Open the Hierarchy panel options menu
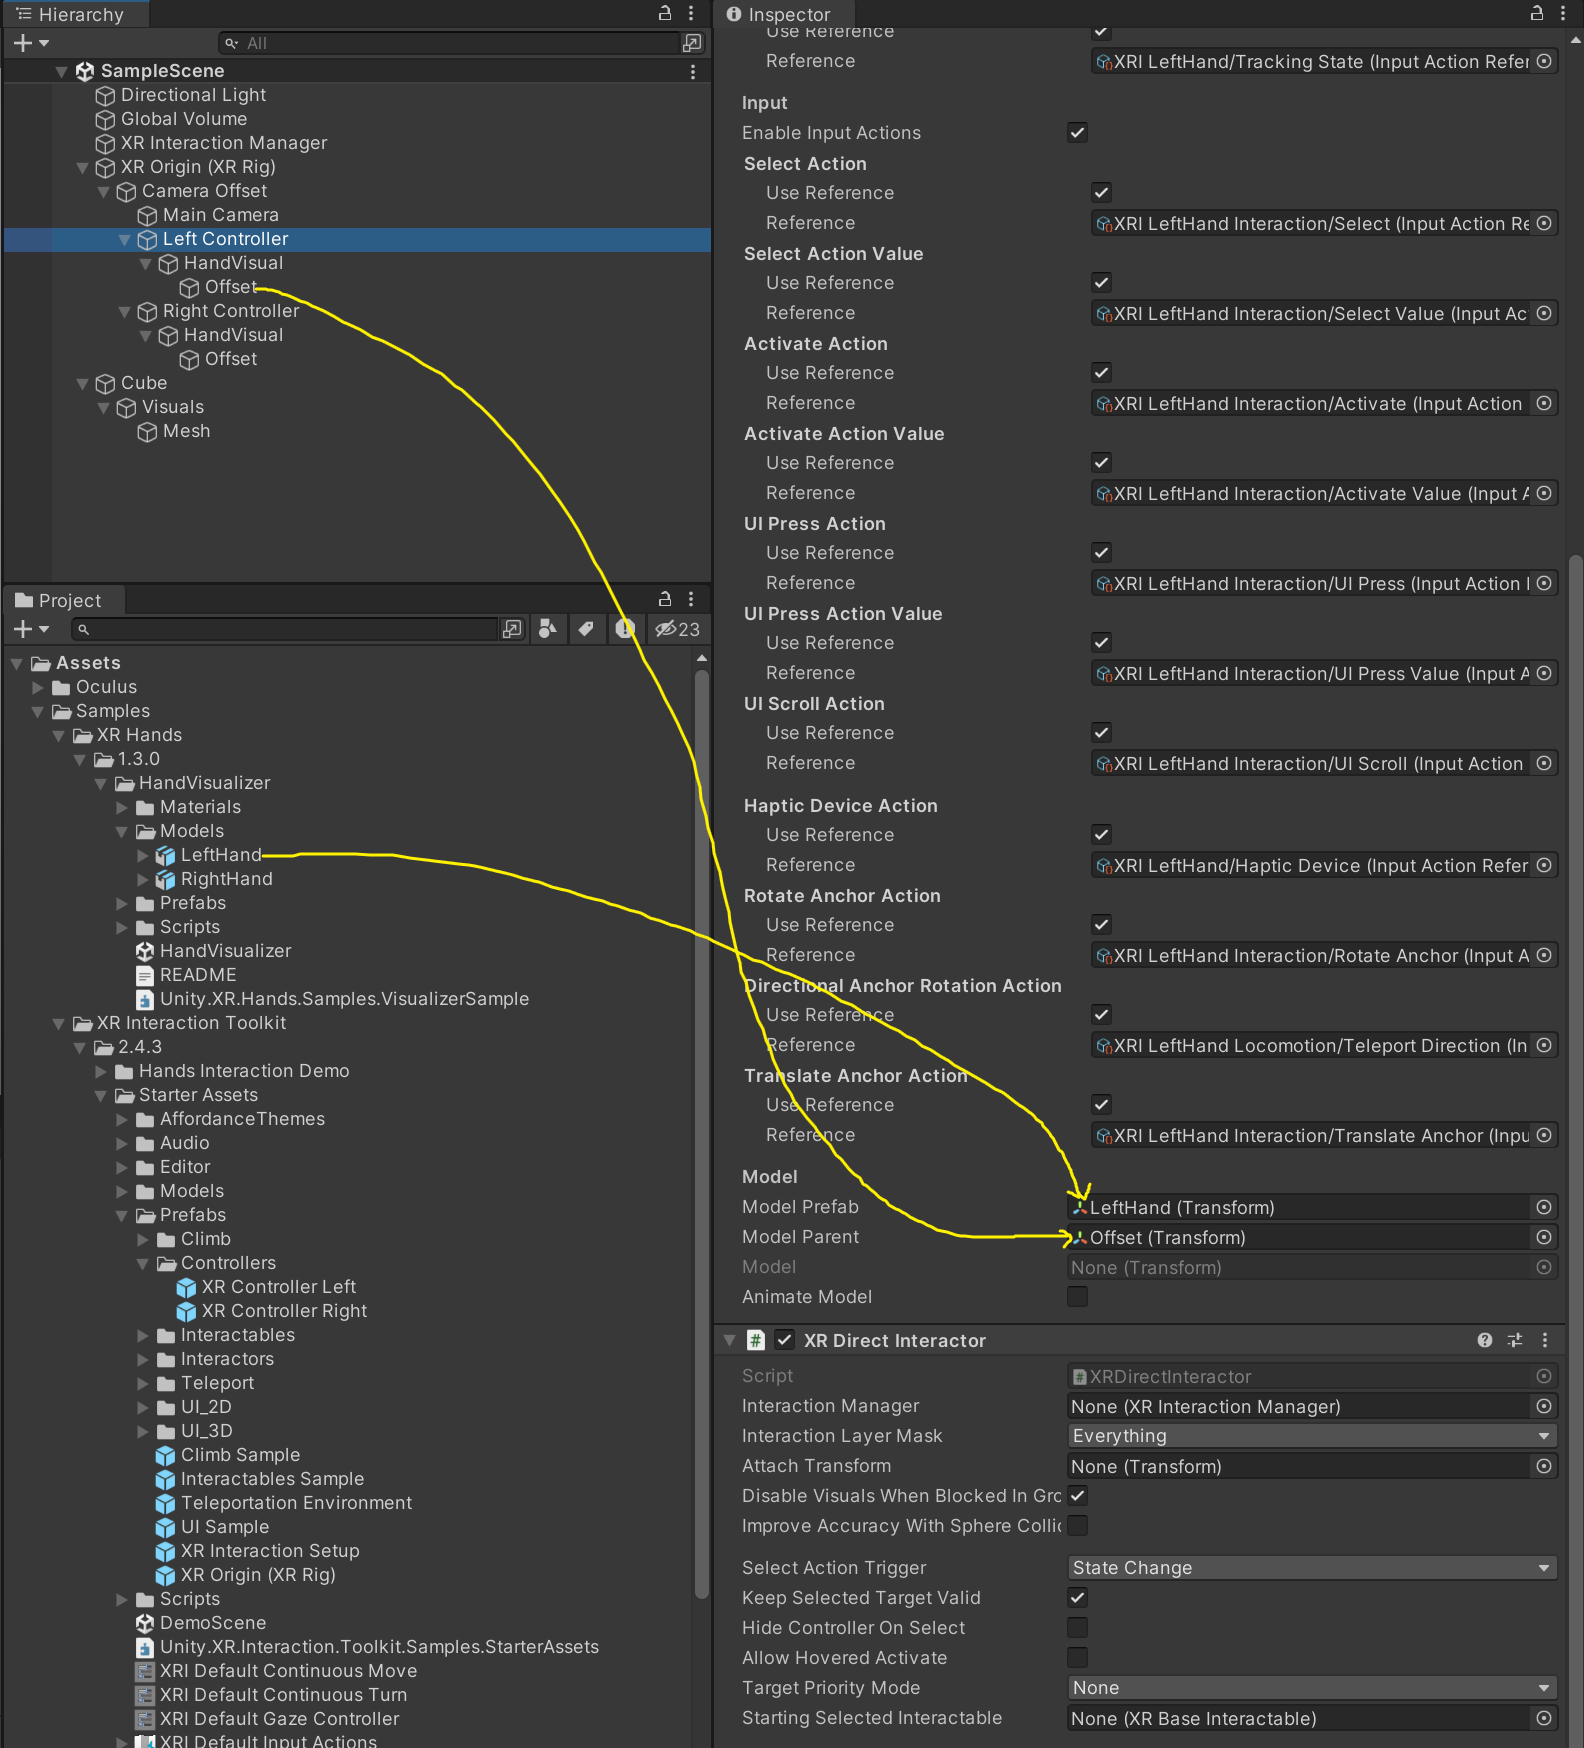The height and width of the screenshot is (1748, 1584). [691, 13]
